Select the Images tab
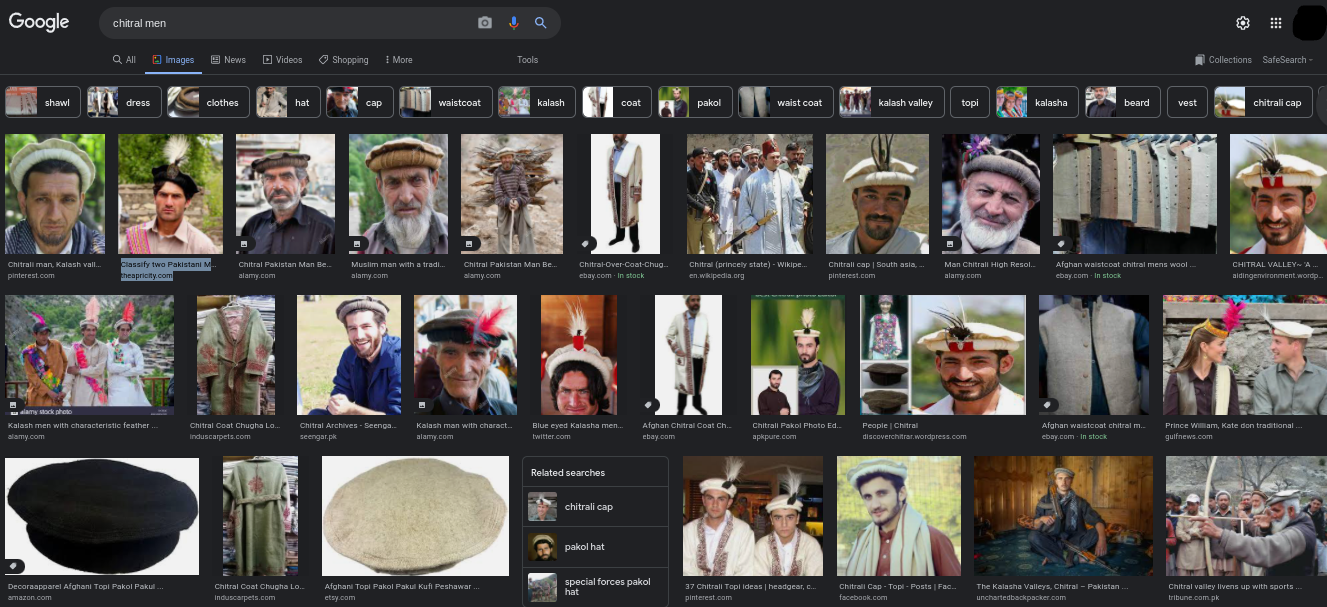 [x=173, y=60]
